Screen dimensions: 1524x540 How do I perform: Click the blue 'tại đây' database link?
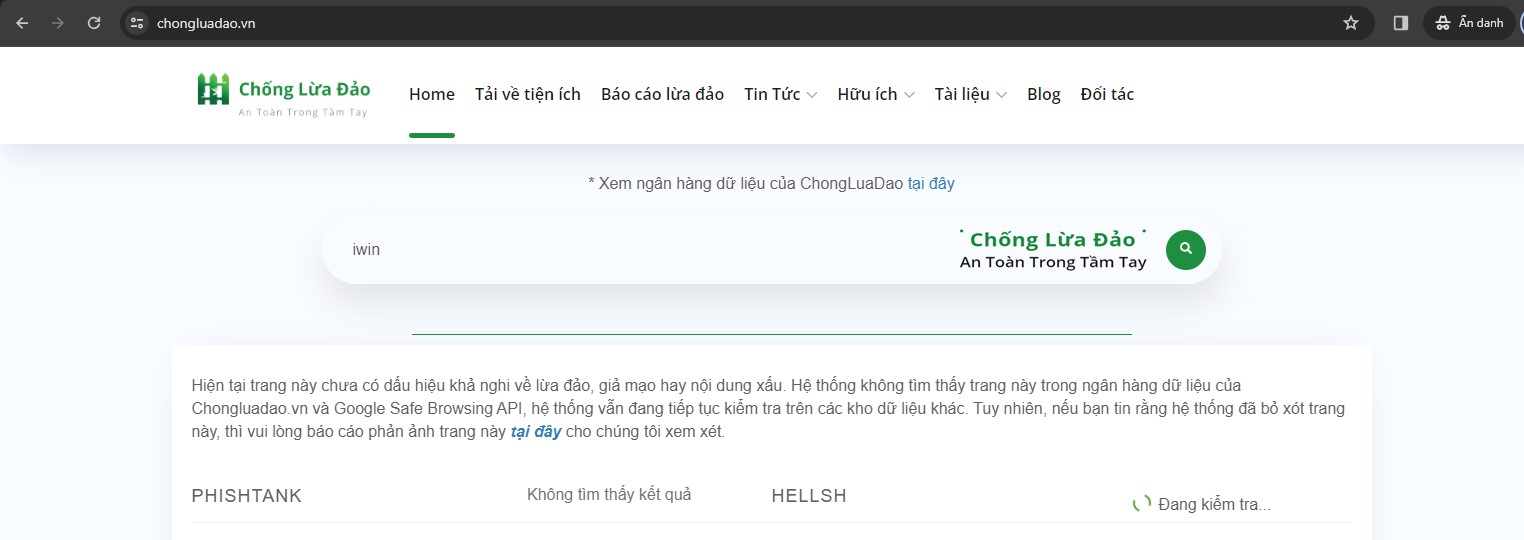931,183
